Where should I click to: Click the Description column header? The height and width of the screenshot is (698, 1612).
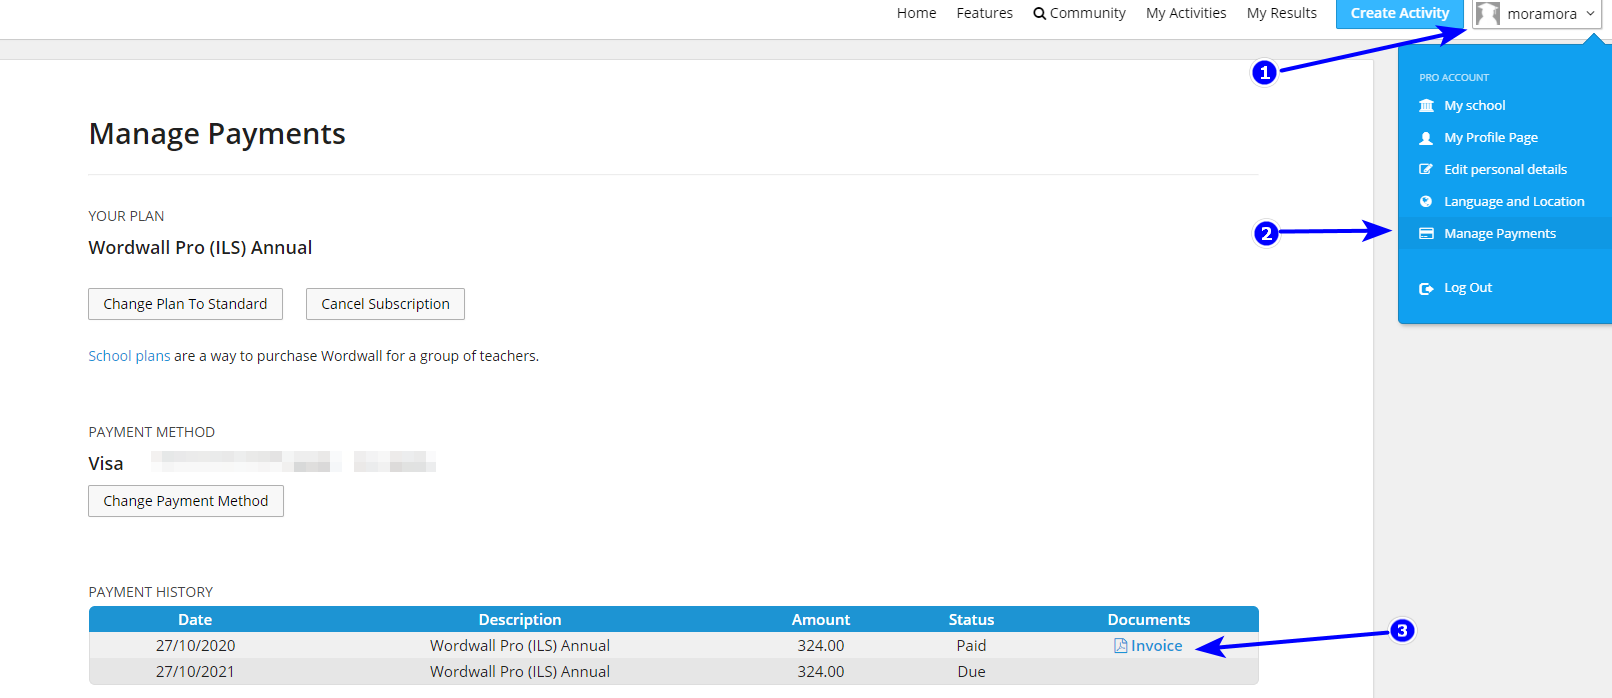click(x=520, y=620)
